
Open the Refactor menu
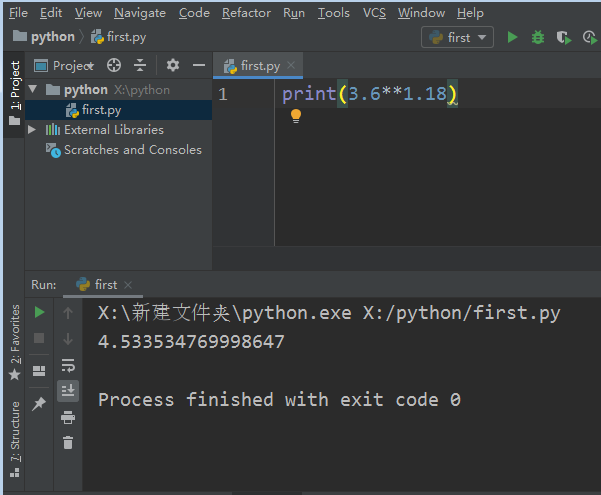[246, 13]
